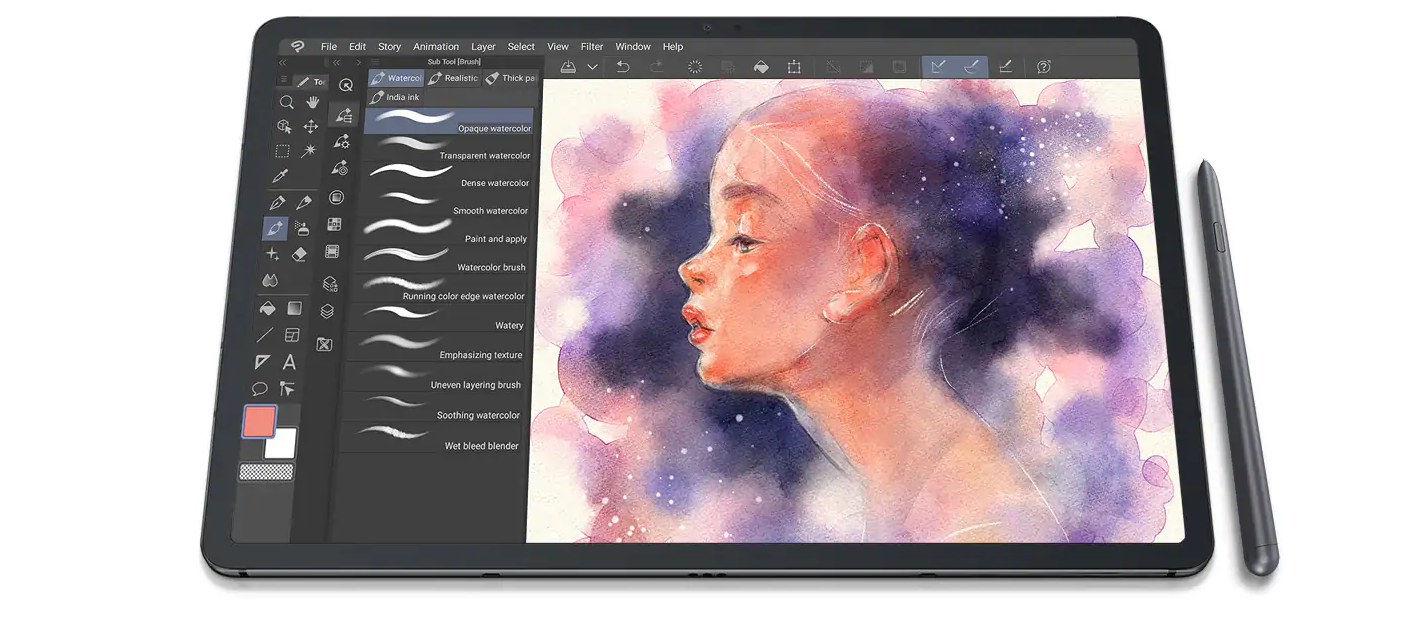Collapse the tool palette with double chevron
The width and height of the screenshot is (1413, 628).
(x=282, y=62)
